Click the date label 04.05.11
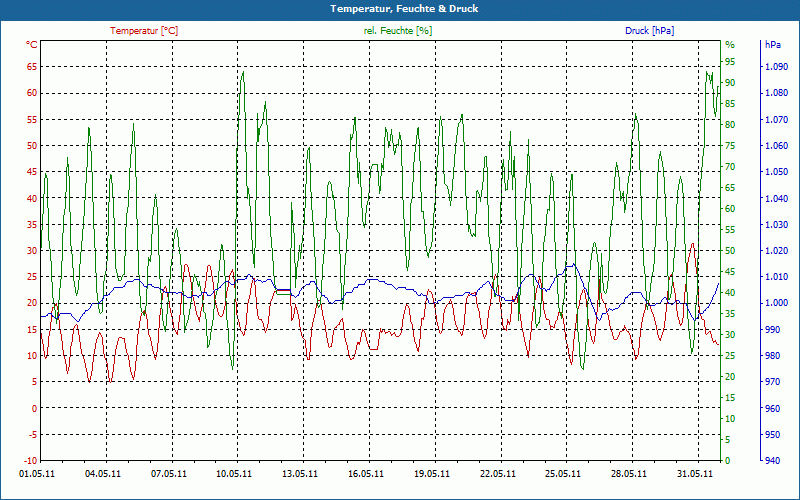This screenshot has height=500, width=800. (103, 473)
